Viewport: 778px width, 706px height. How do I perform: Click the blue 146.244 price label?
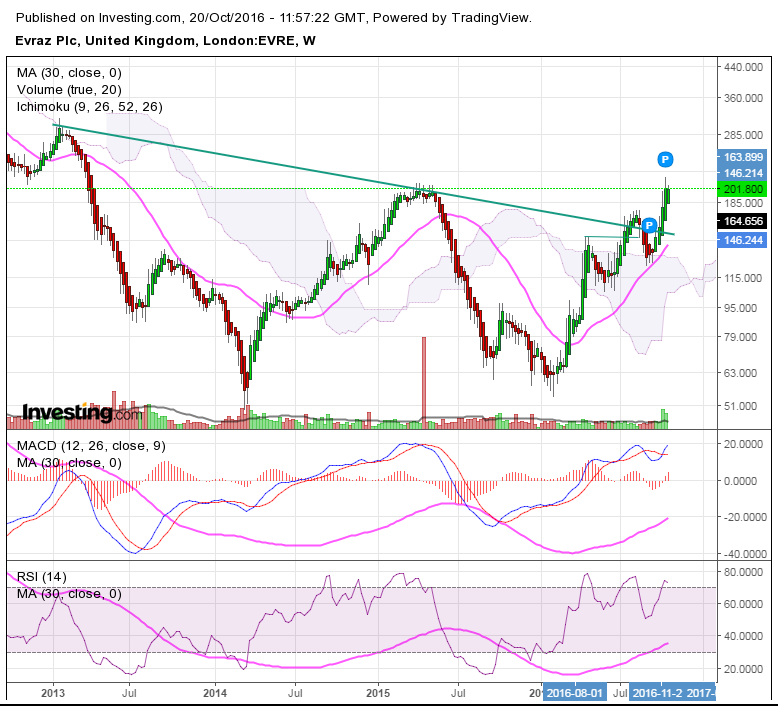(x=742, y=240)
